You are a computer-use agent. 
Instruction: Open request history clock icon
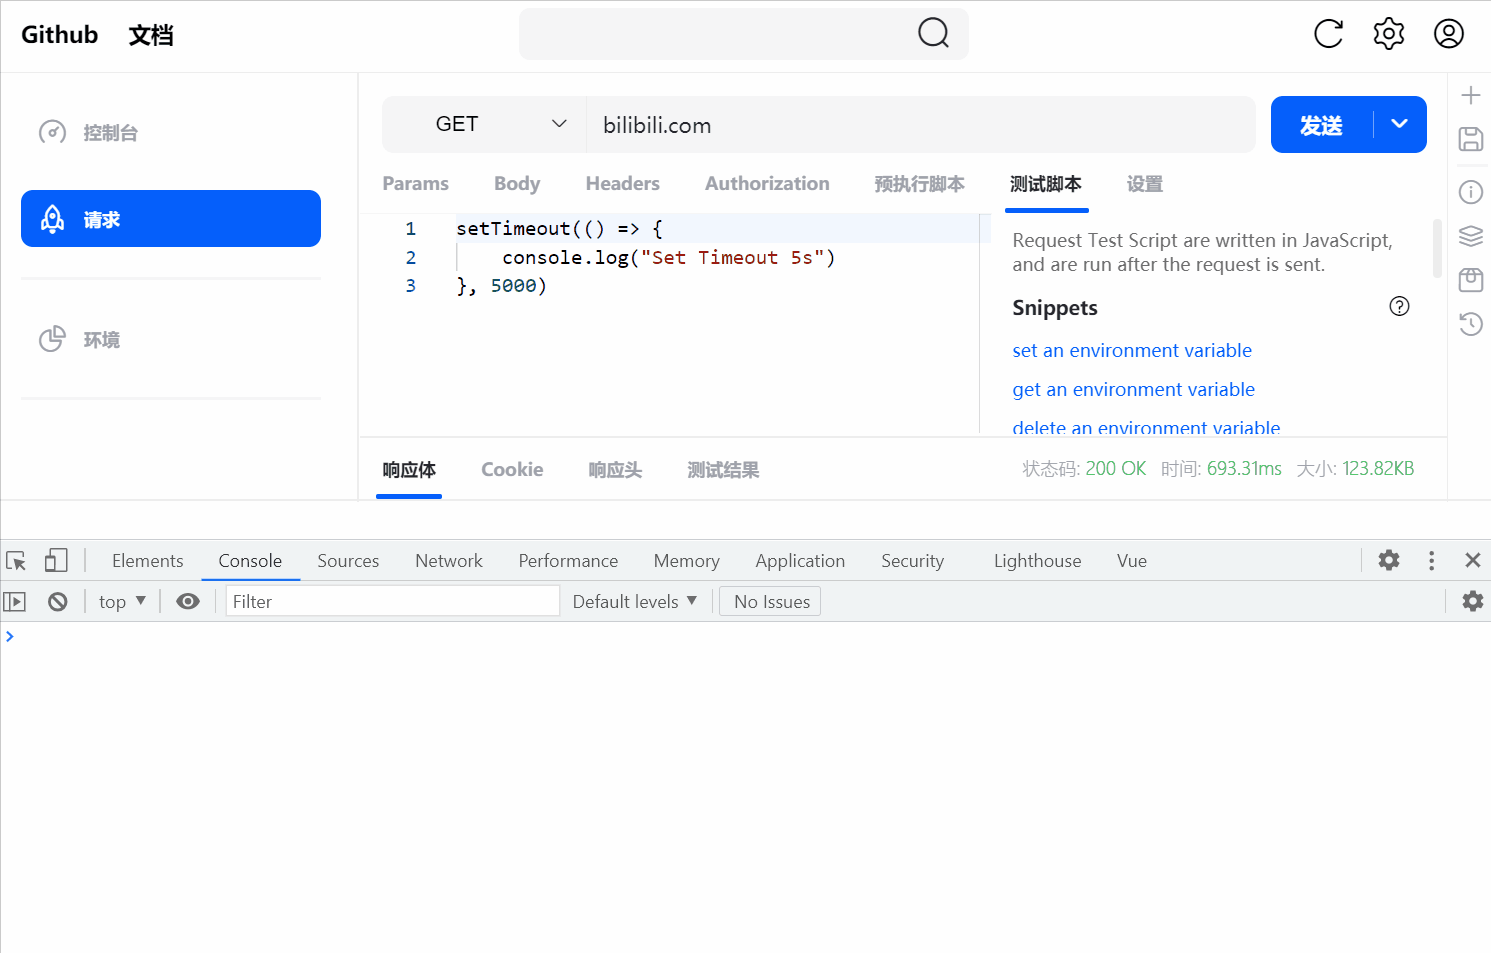click(x=1470, y=324)
